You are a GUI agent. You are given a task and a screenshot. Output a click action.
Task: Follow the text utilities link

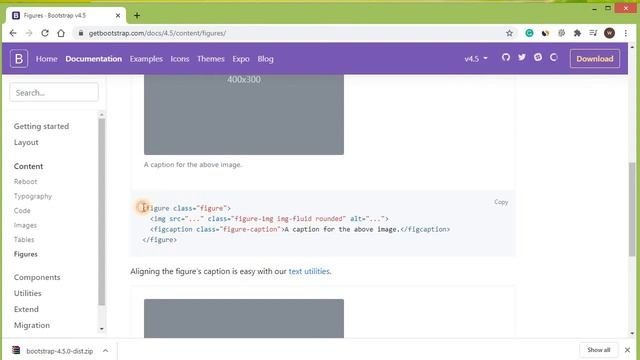click(x=310, y=271)
